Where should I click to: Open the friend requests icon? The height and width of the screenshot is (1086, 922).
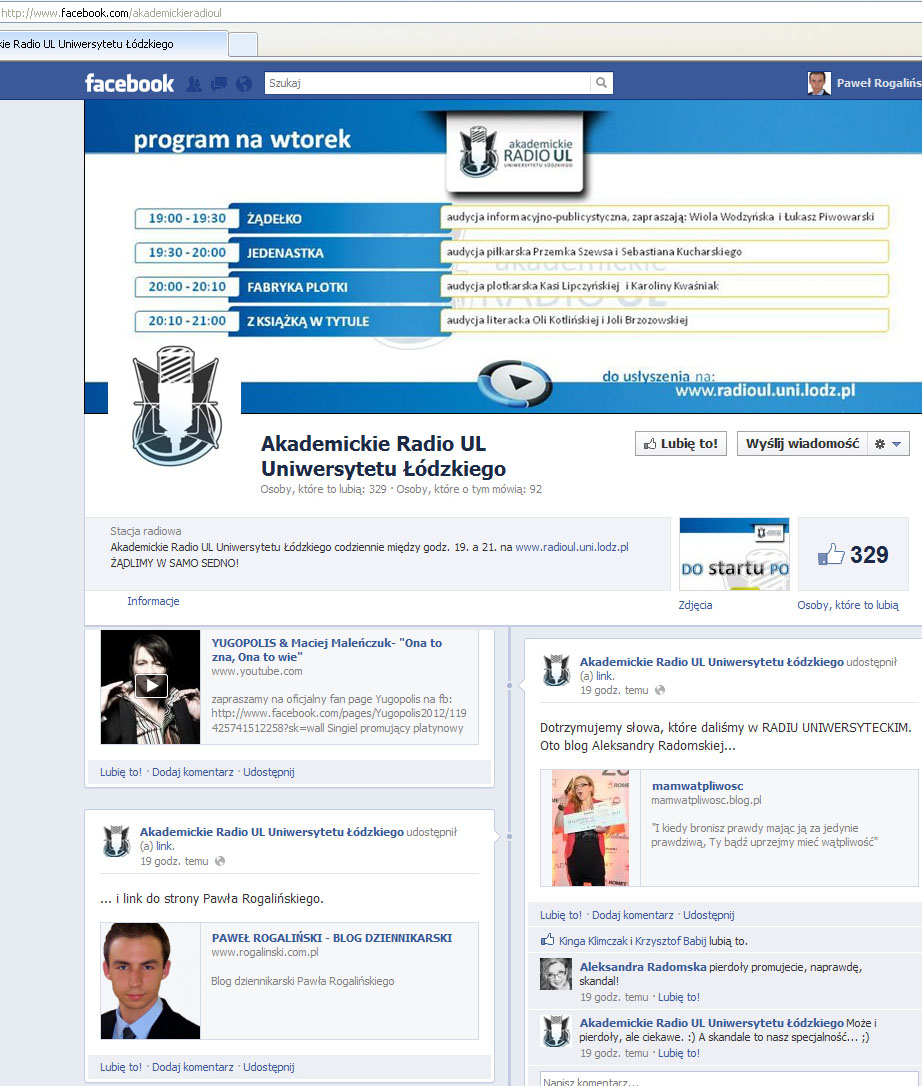coord(194,84)
